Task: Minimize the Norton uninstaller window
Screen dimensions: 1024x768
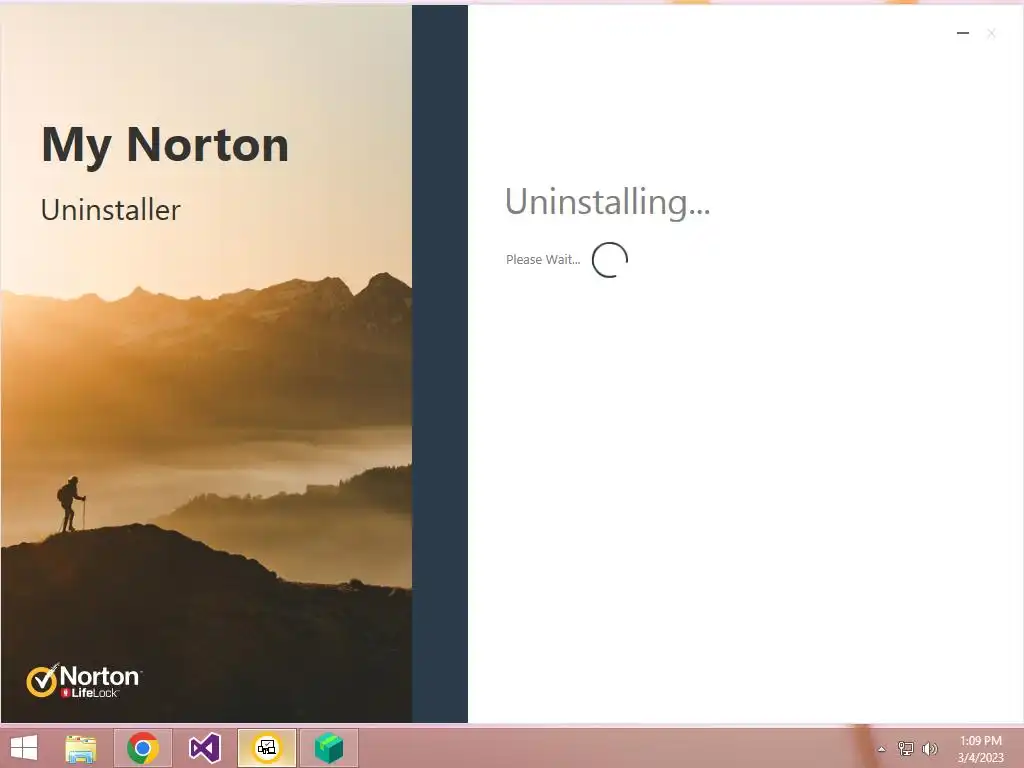Action: (963, 33)
